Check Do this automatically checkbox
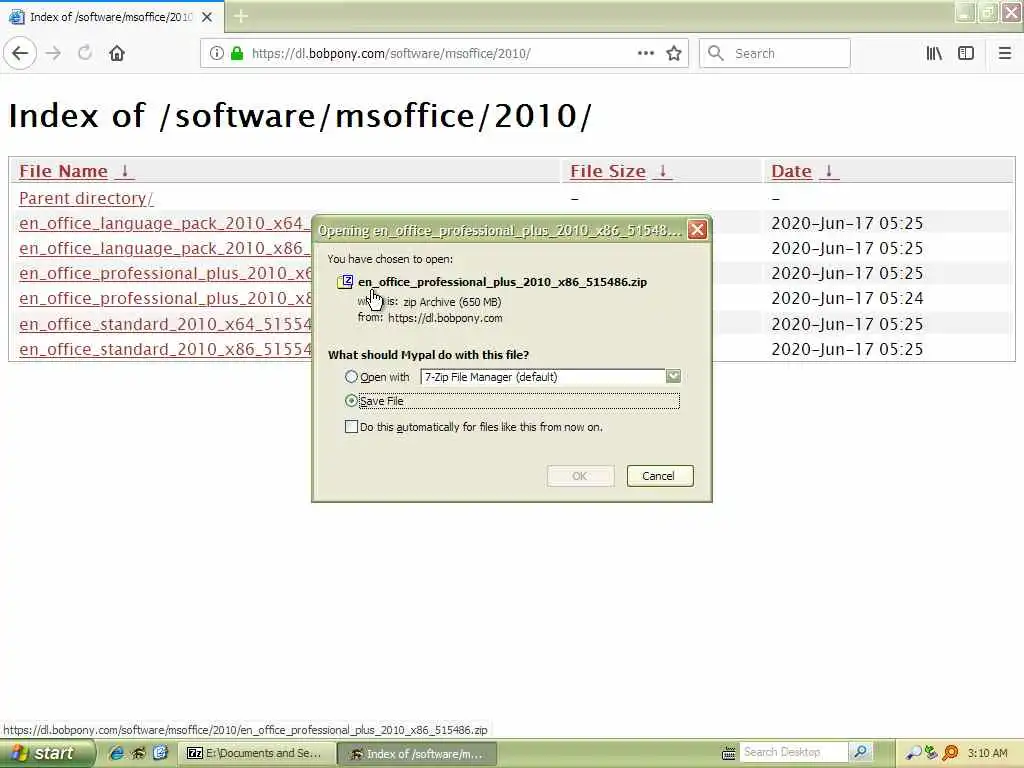1024x768 pixels. pos(351,426)
